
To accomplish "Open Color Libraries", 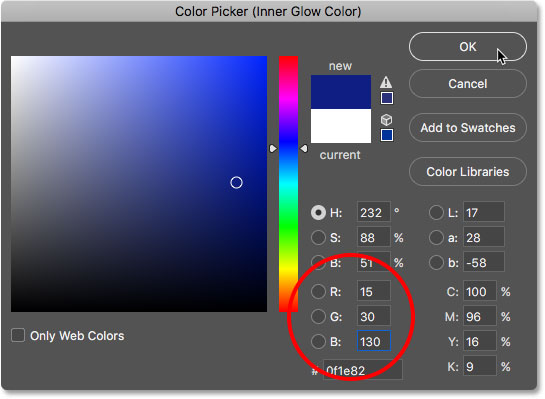I will 468,172.
